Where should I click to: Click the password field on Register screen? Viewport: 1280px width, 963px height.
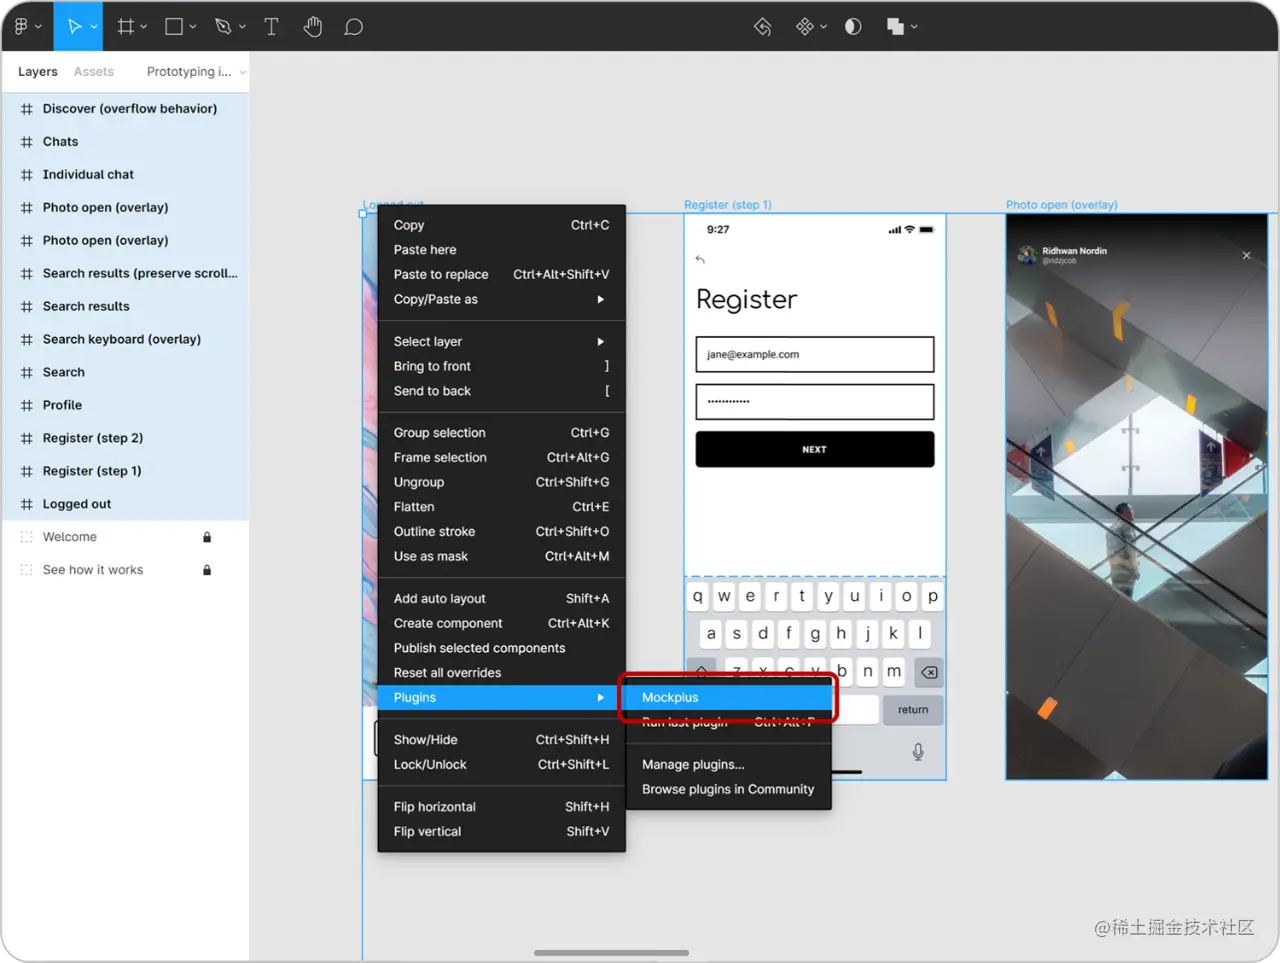coord(815,401)
